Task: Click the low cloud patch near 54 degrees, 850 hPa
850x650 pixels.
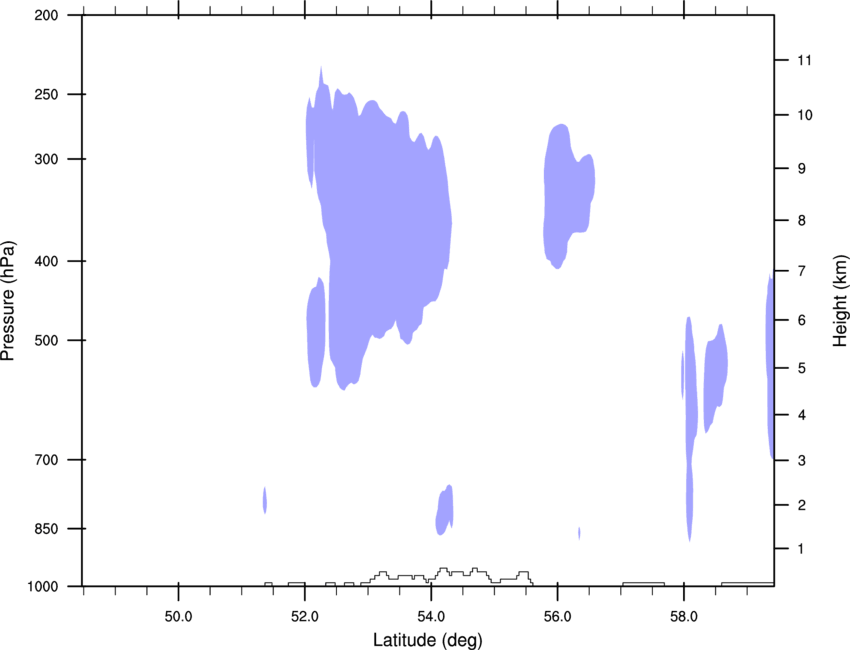Action: (x=445, y=510)
